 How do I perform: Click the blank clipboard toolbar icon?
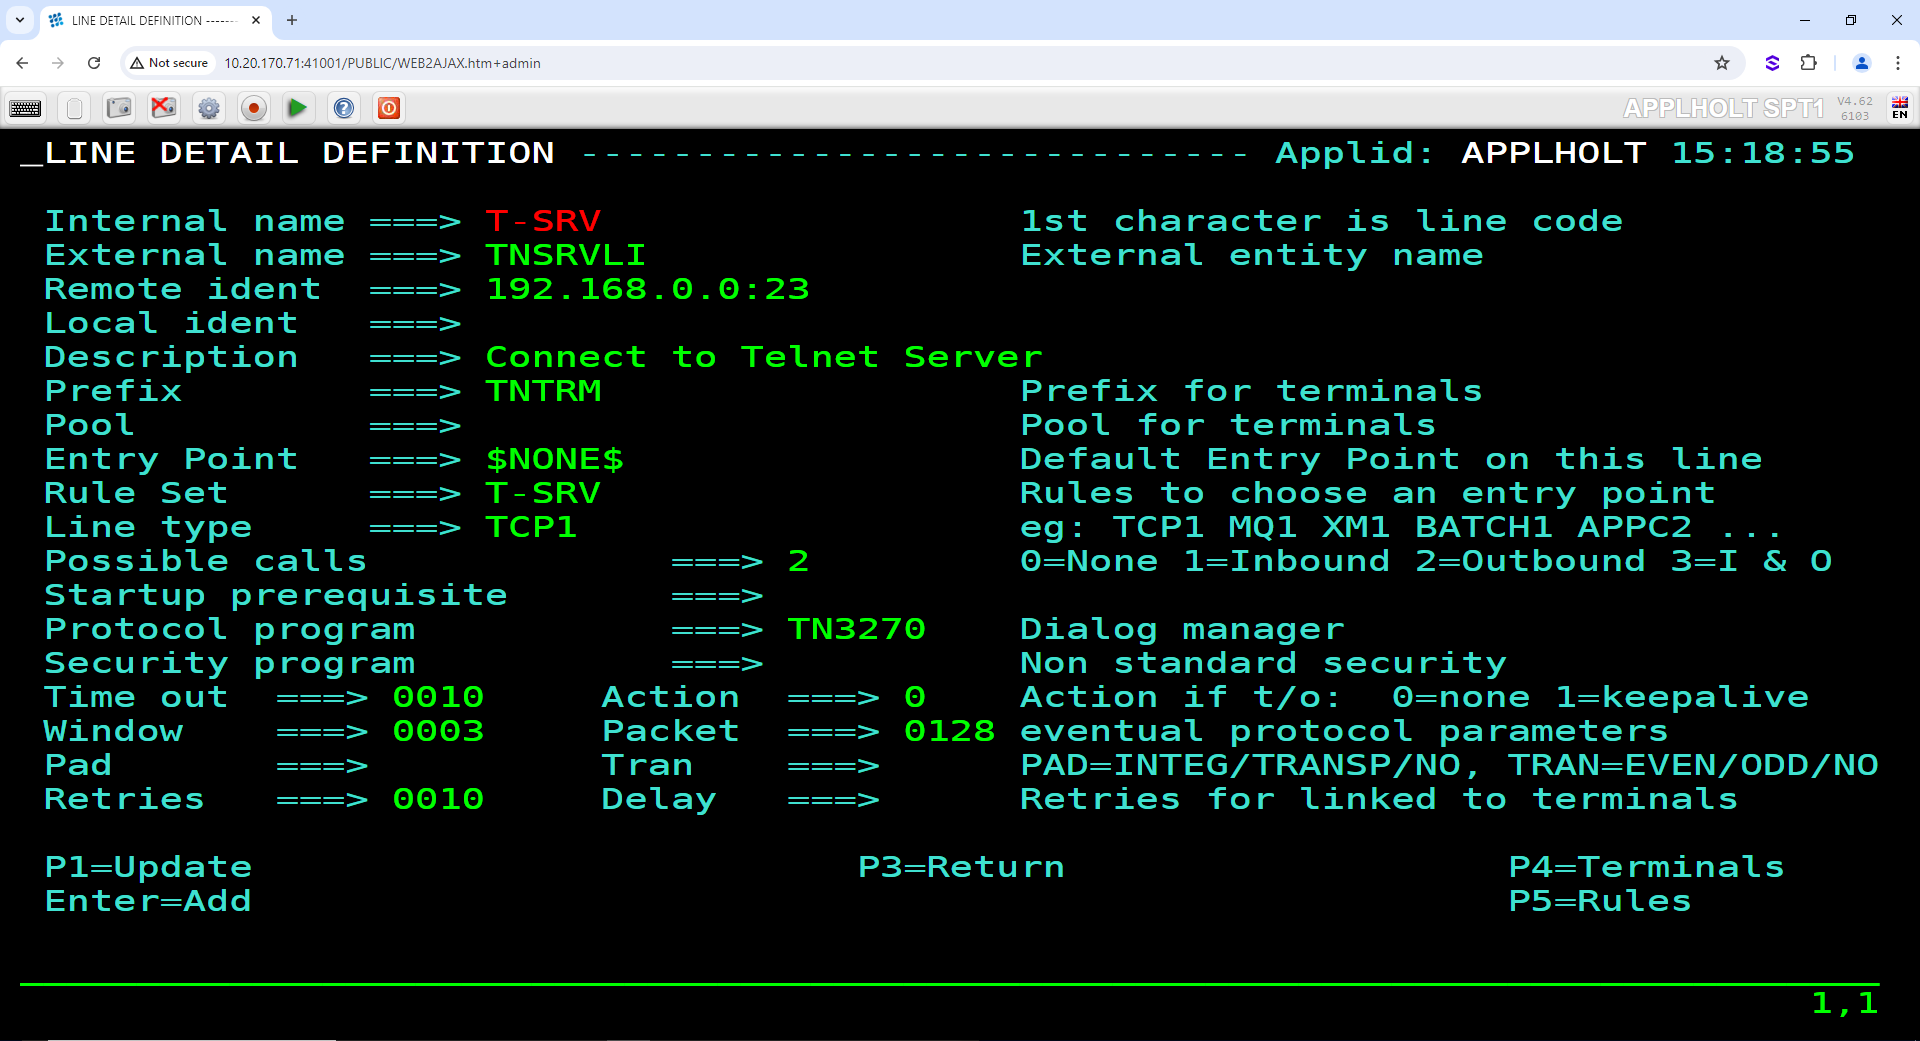[74, 108]
